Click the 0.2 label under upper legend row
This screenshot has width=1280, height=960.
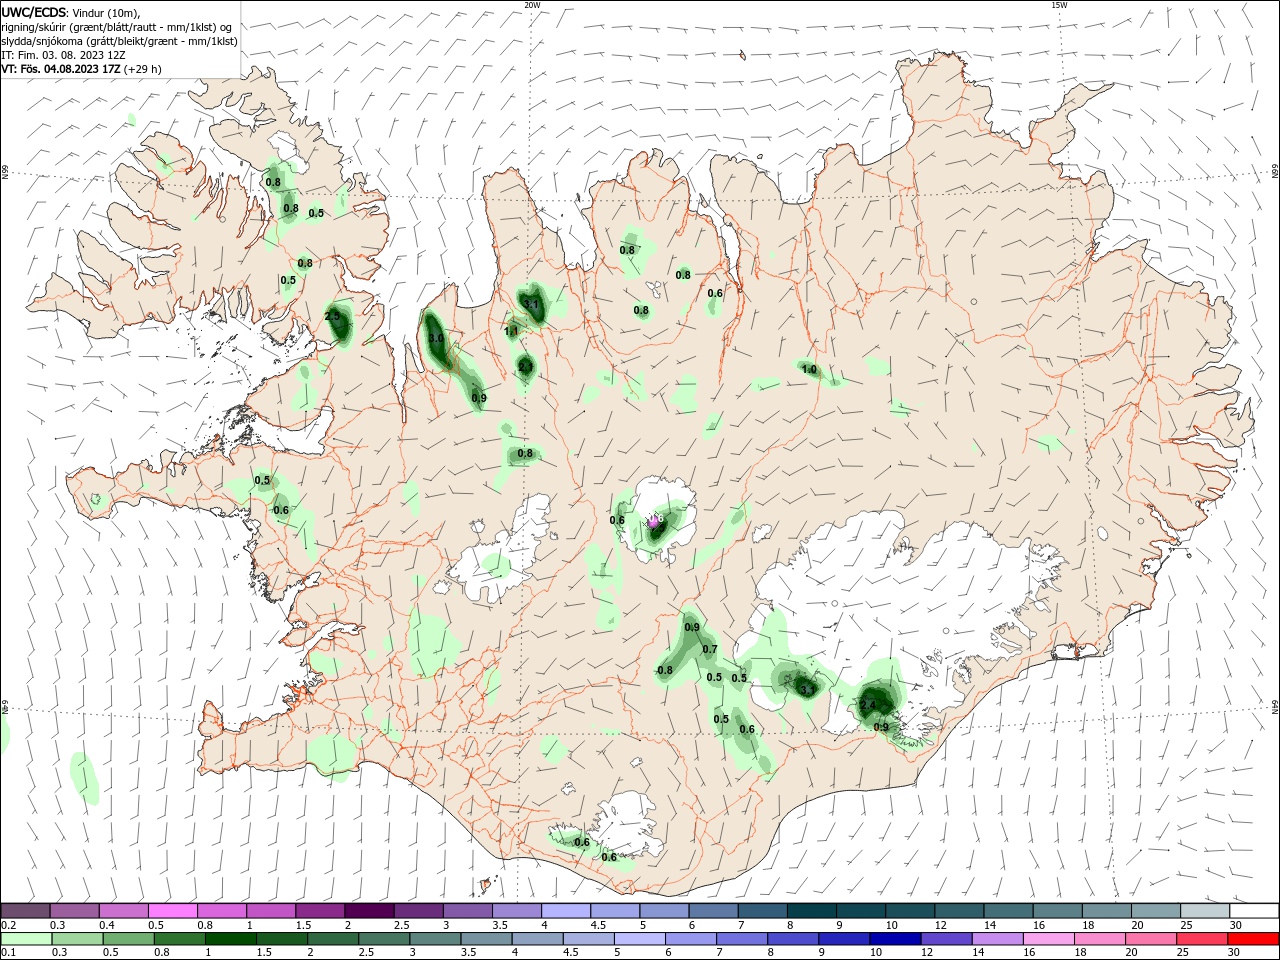(8, 925)
